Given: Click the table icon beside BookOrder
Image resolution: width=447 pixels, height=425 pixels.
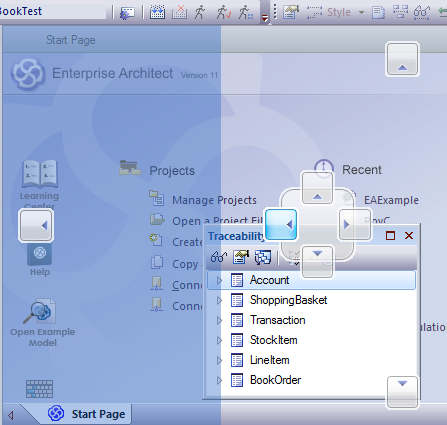Looking at the screenshot, I should (237, 380).
